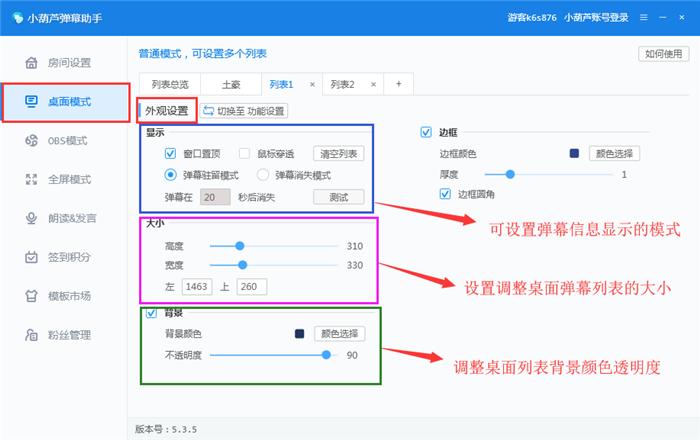
Task: Toggle the 窗口置顶 checkbox
Action: pos(170,153)
